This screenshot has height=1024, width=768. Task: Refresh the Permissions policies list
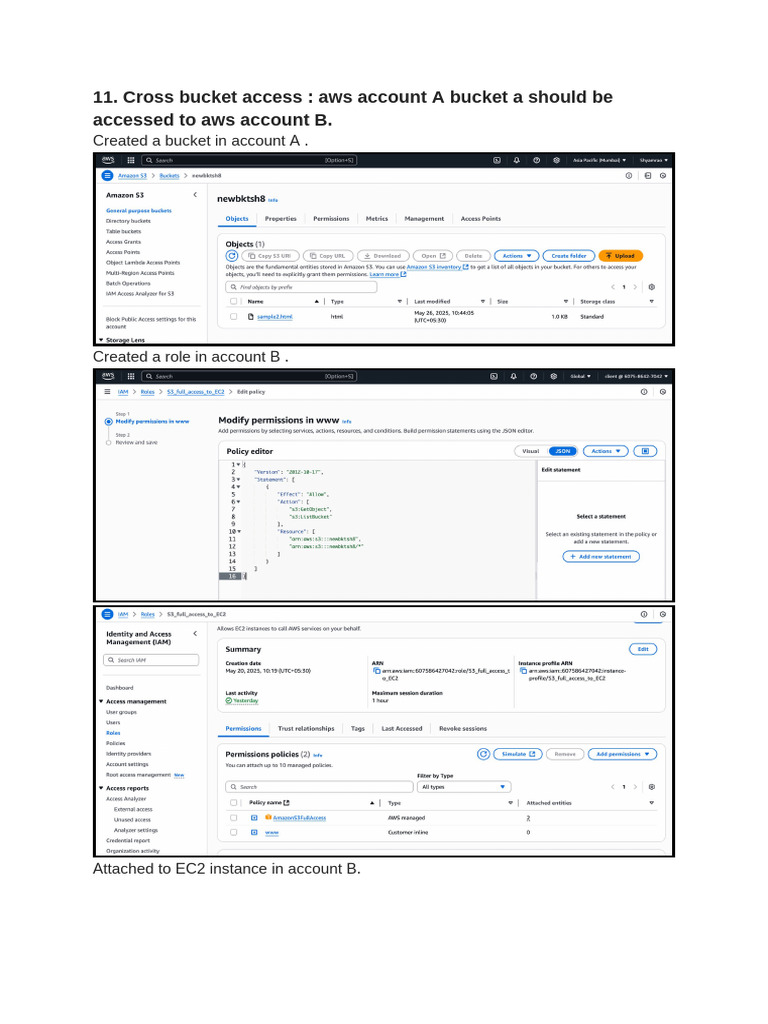pos(483,754)
